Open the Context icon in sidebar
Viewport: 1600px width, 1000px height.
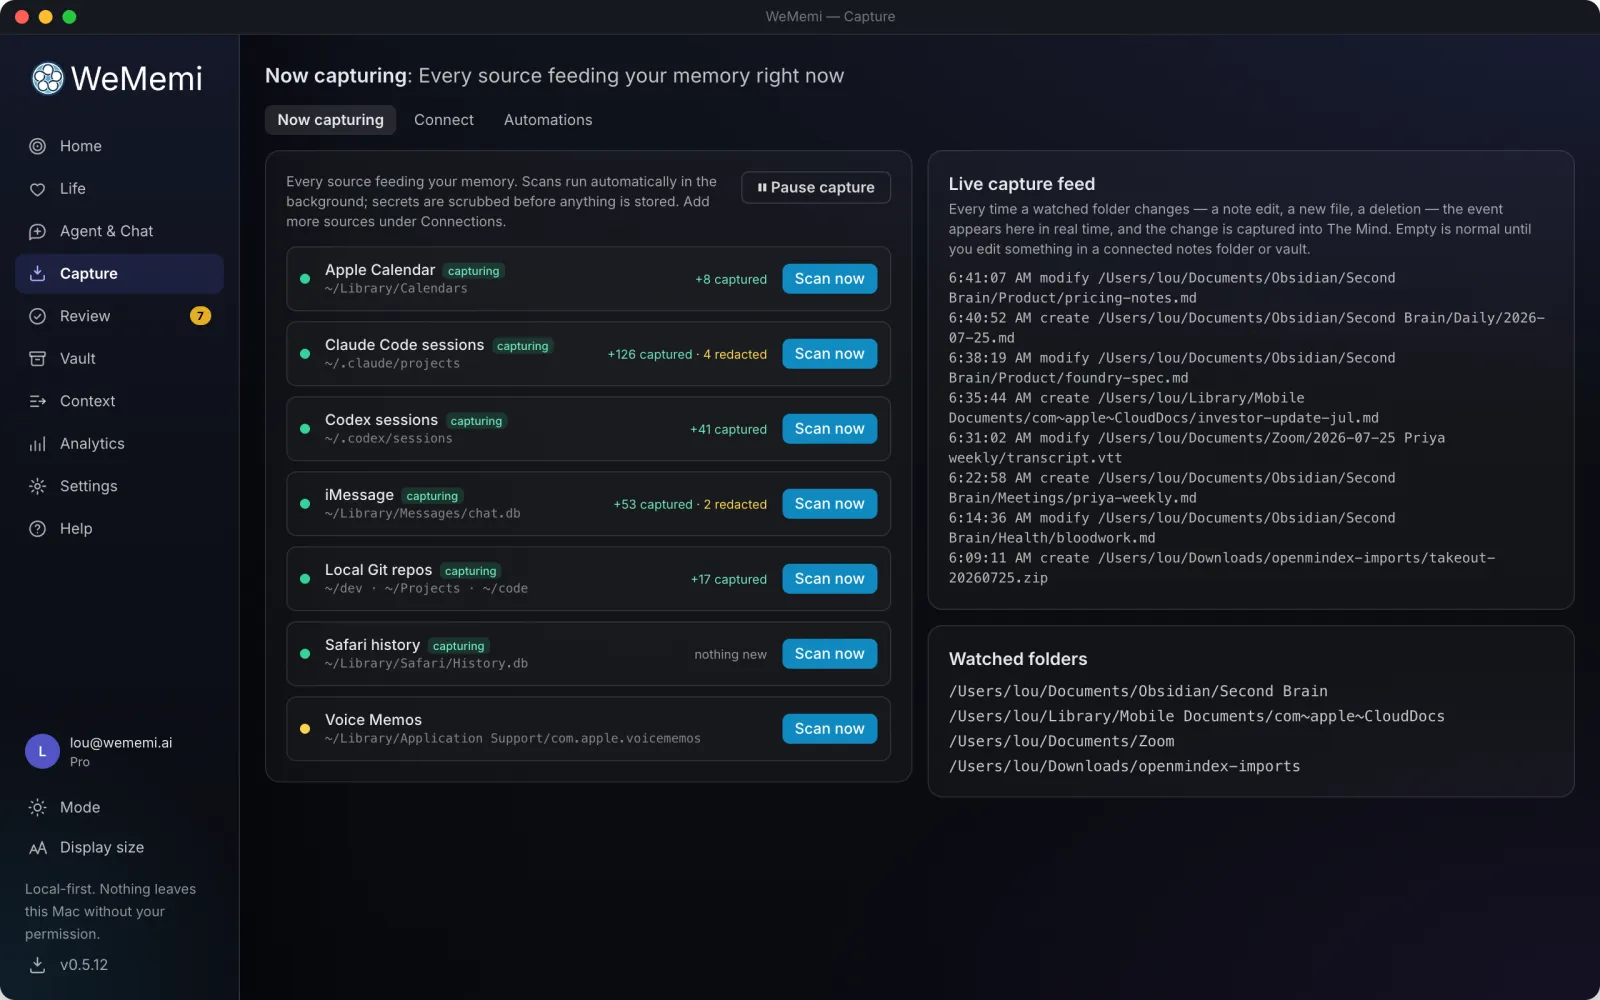point(37,401)
